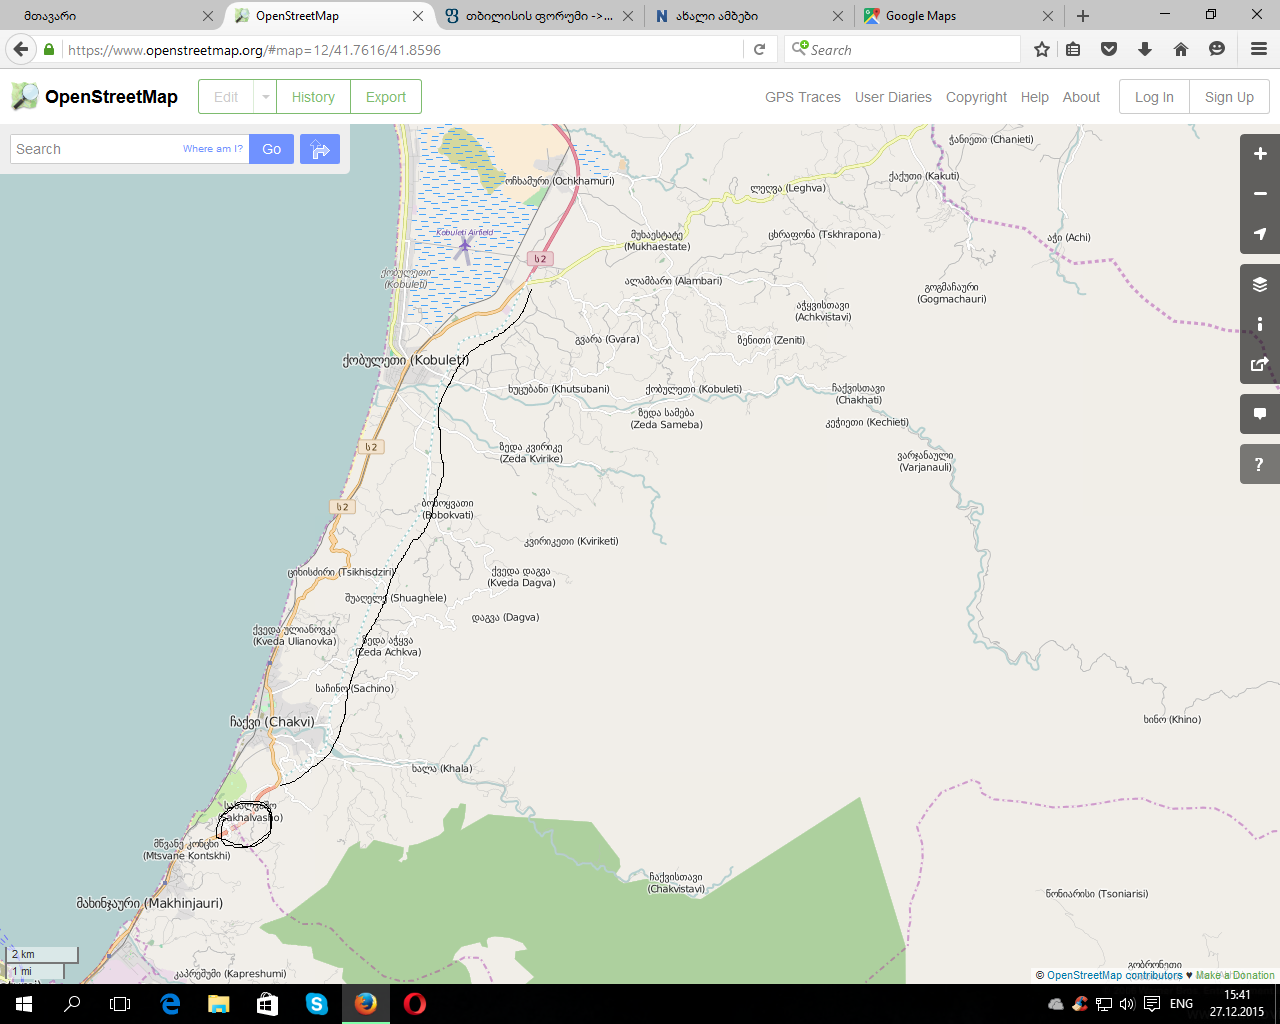Open the map key info panel
The height and width of the screenshot is (1024, 1280).
tap(1259, 324)
